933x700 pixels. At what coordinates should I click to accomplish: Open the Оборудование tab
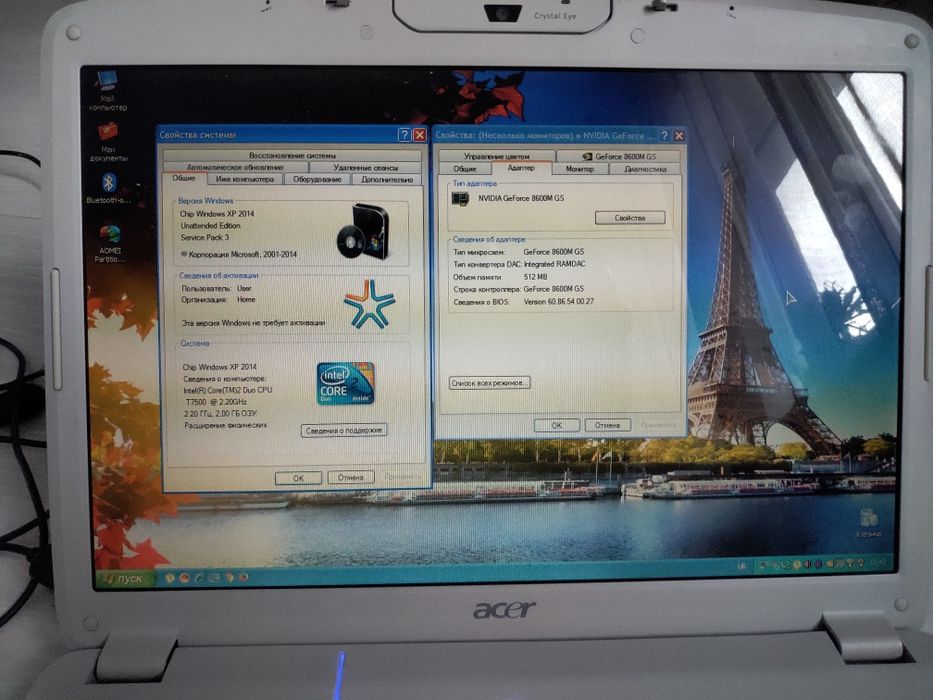317,179
